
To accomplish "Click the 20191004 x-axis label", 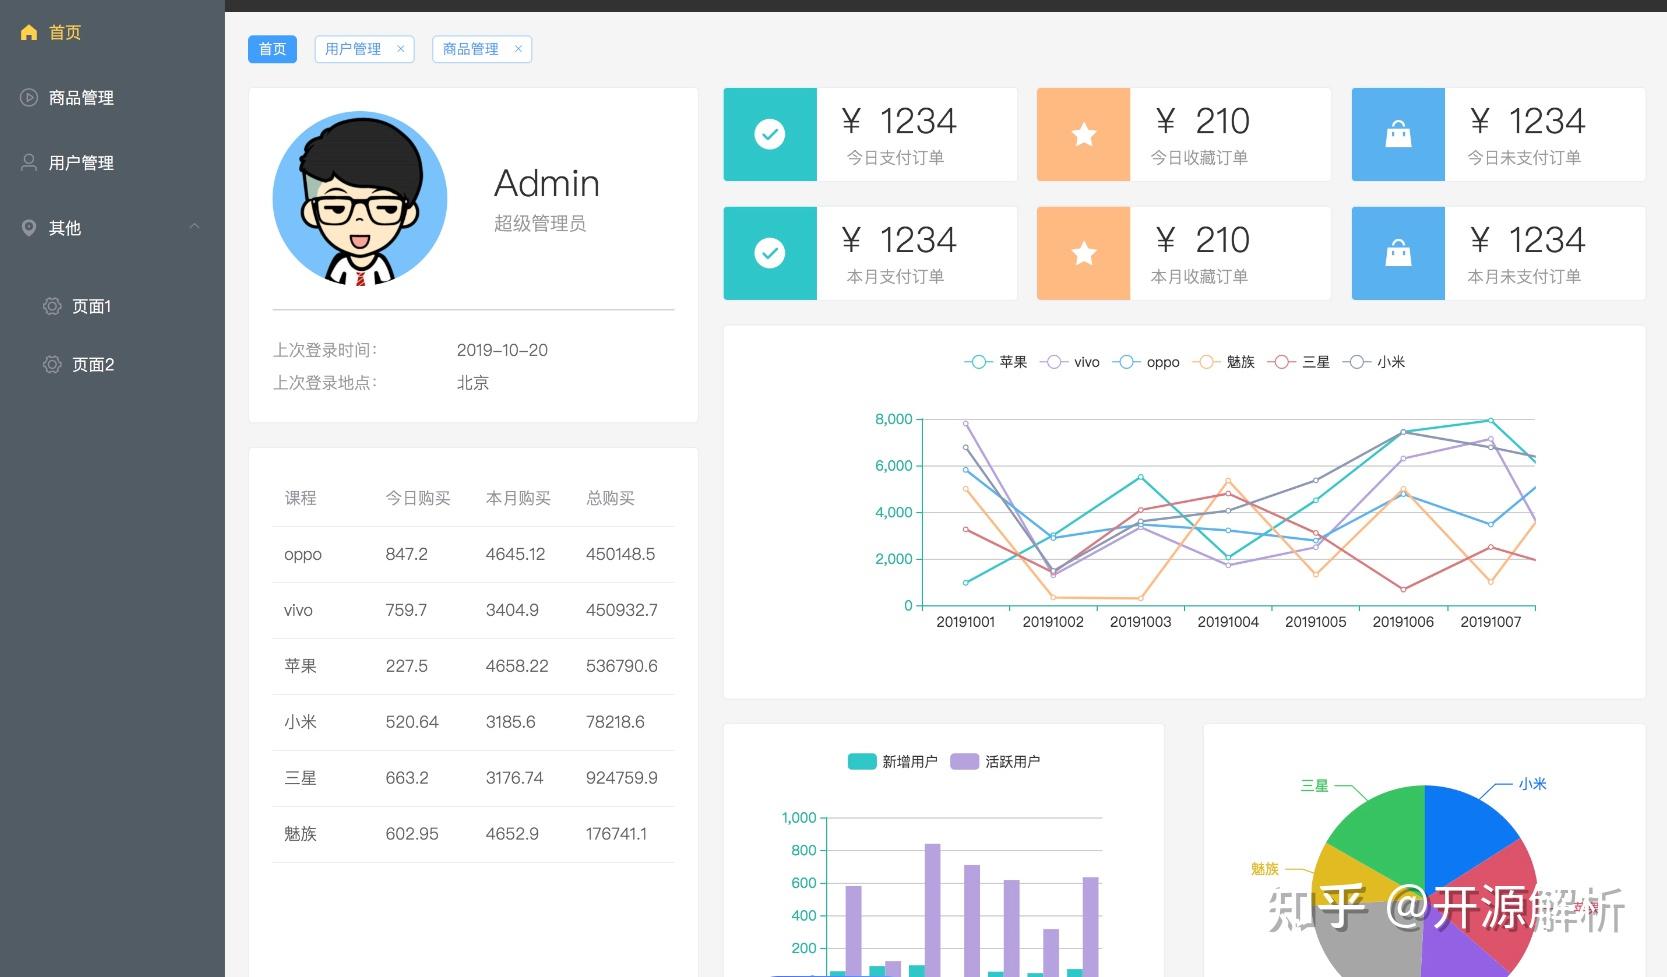I will coord(1228,622).
